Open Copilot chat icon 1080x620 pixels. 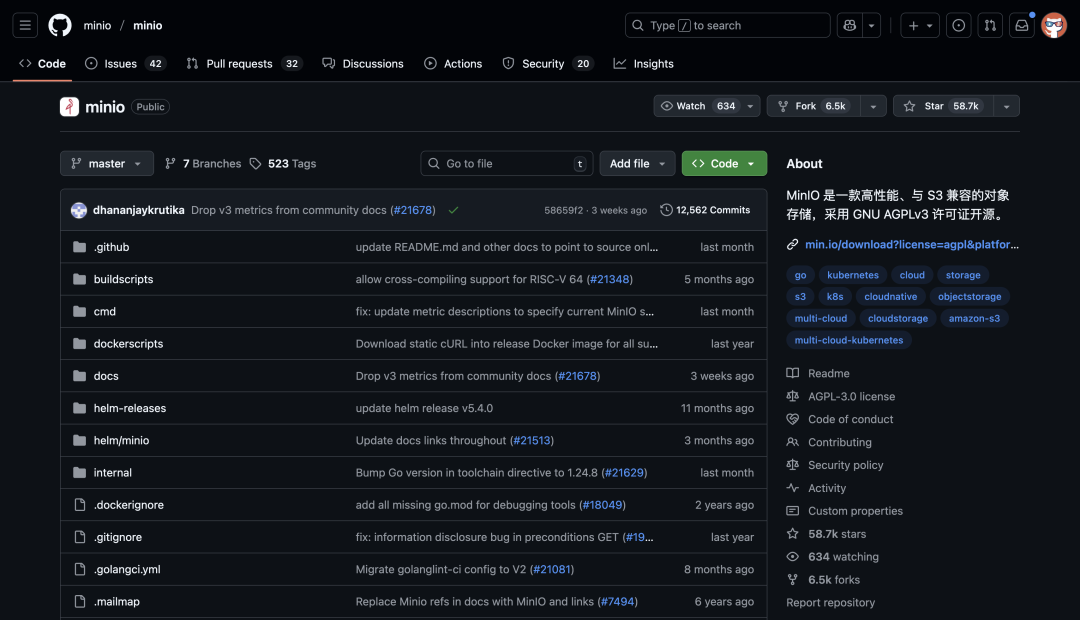point(849,25)
